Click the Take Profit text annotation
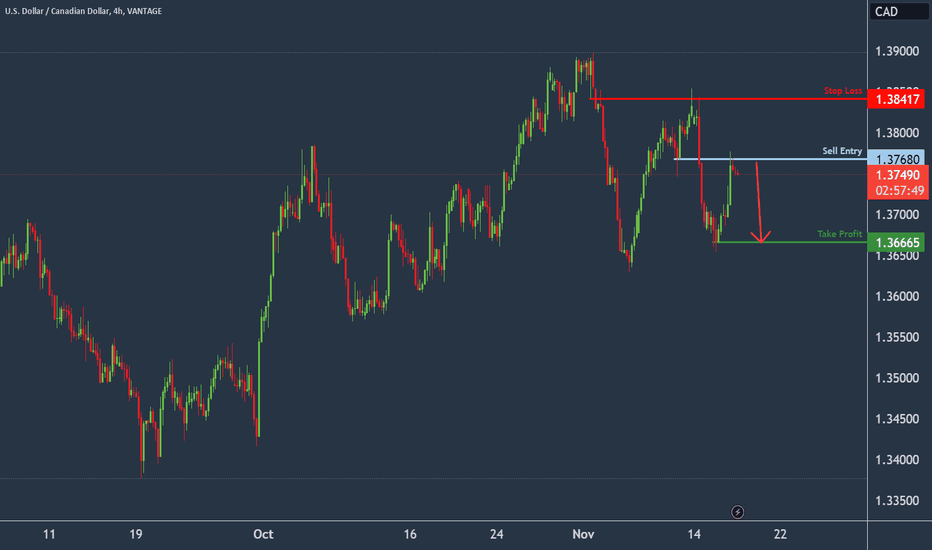 point(839,234)
